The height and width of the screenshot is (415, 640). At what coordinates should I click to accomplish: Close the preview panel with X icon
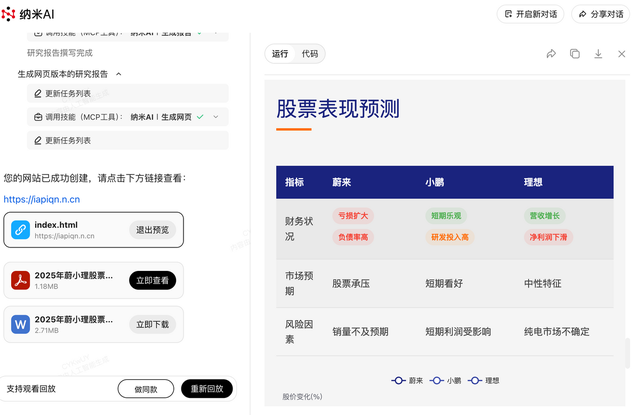(620, 54)
